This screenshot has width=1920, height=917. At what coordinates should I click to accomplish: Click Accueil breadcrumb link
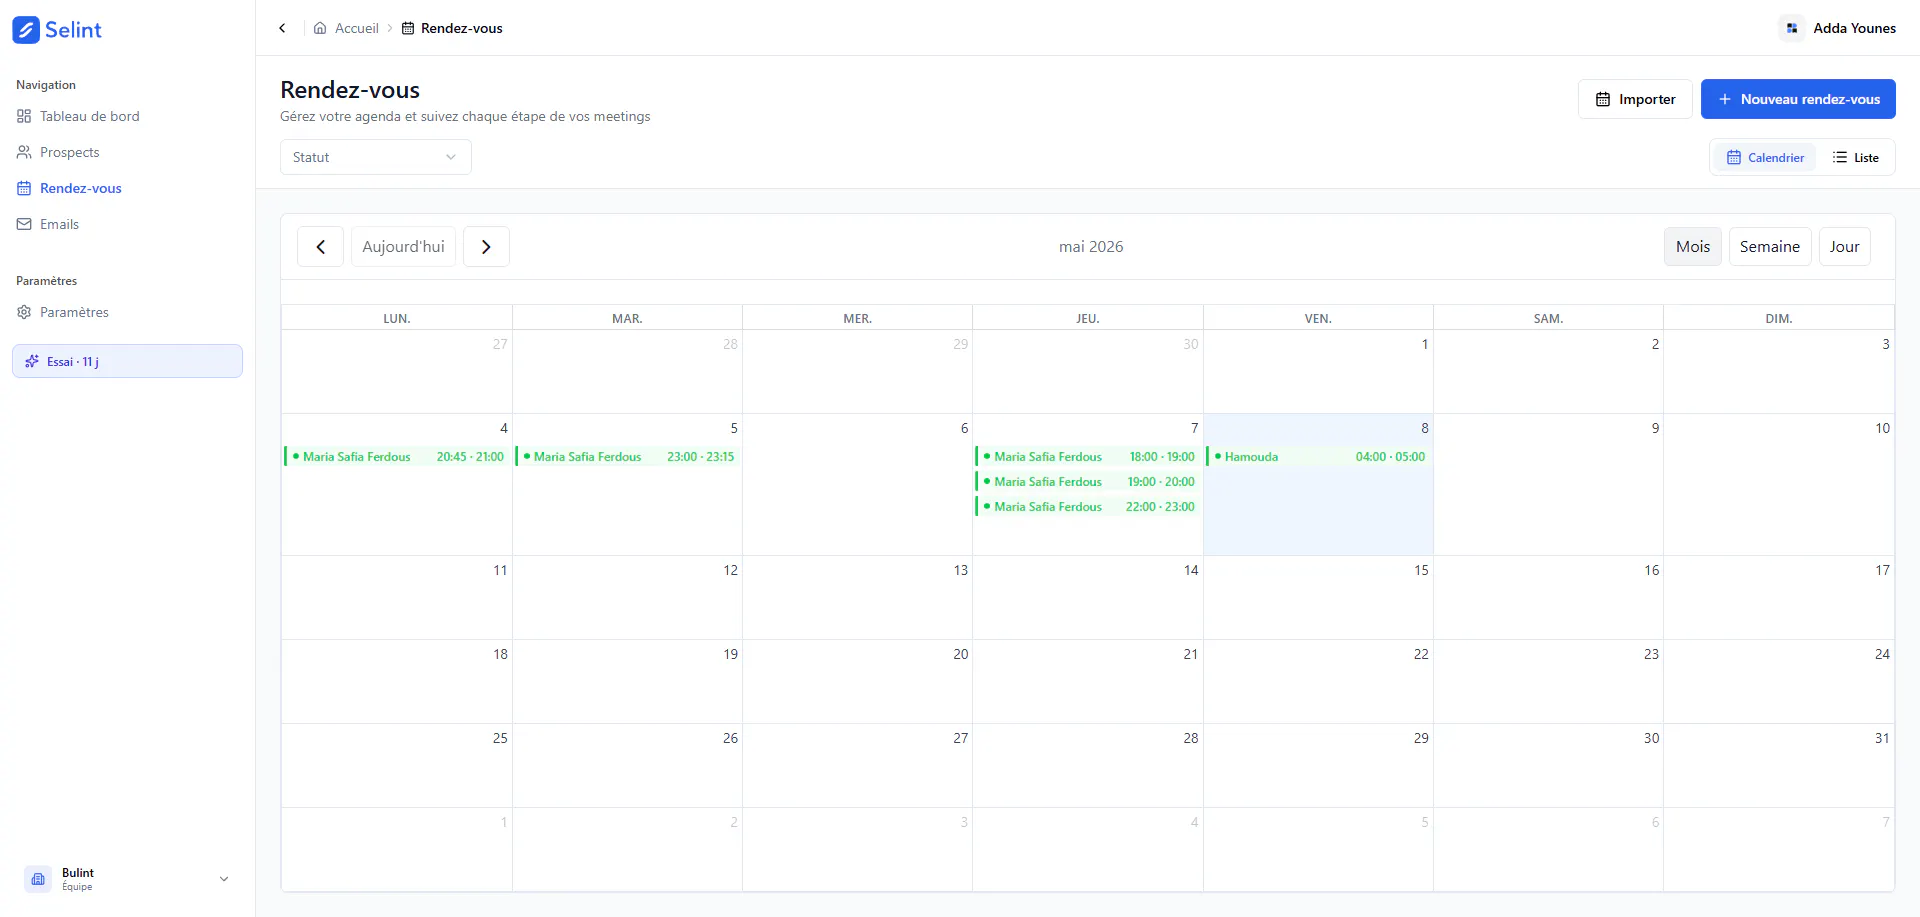coord(356,28)
